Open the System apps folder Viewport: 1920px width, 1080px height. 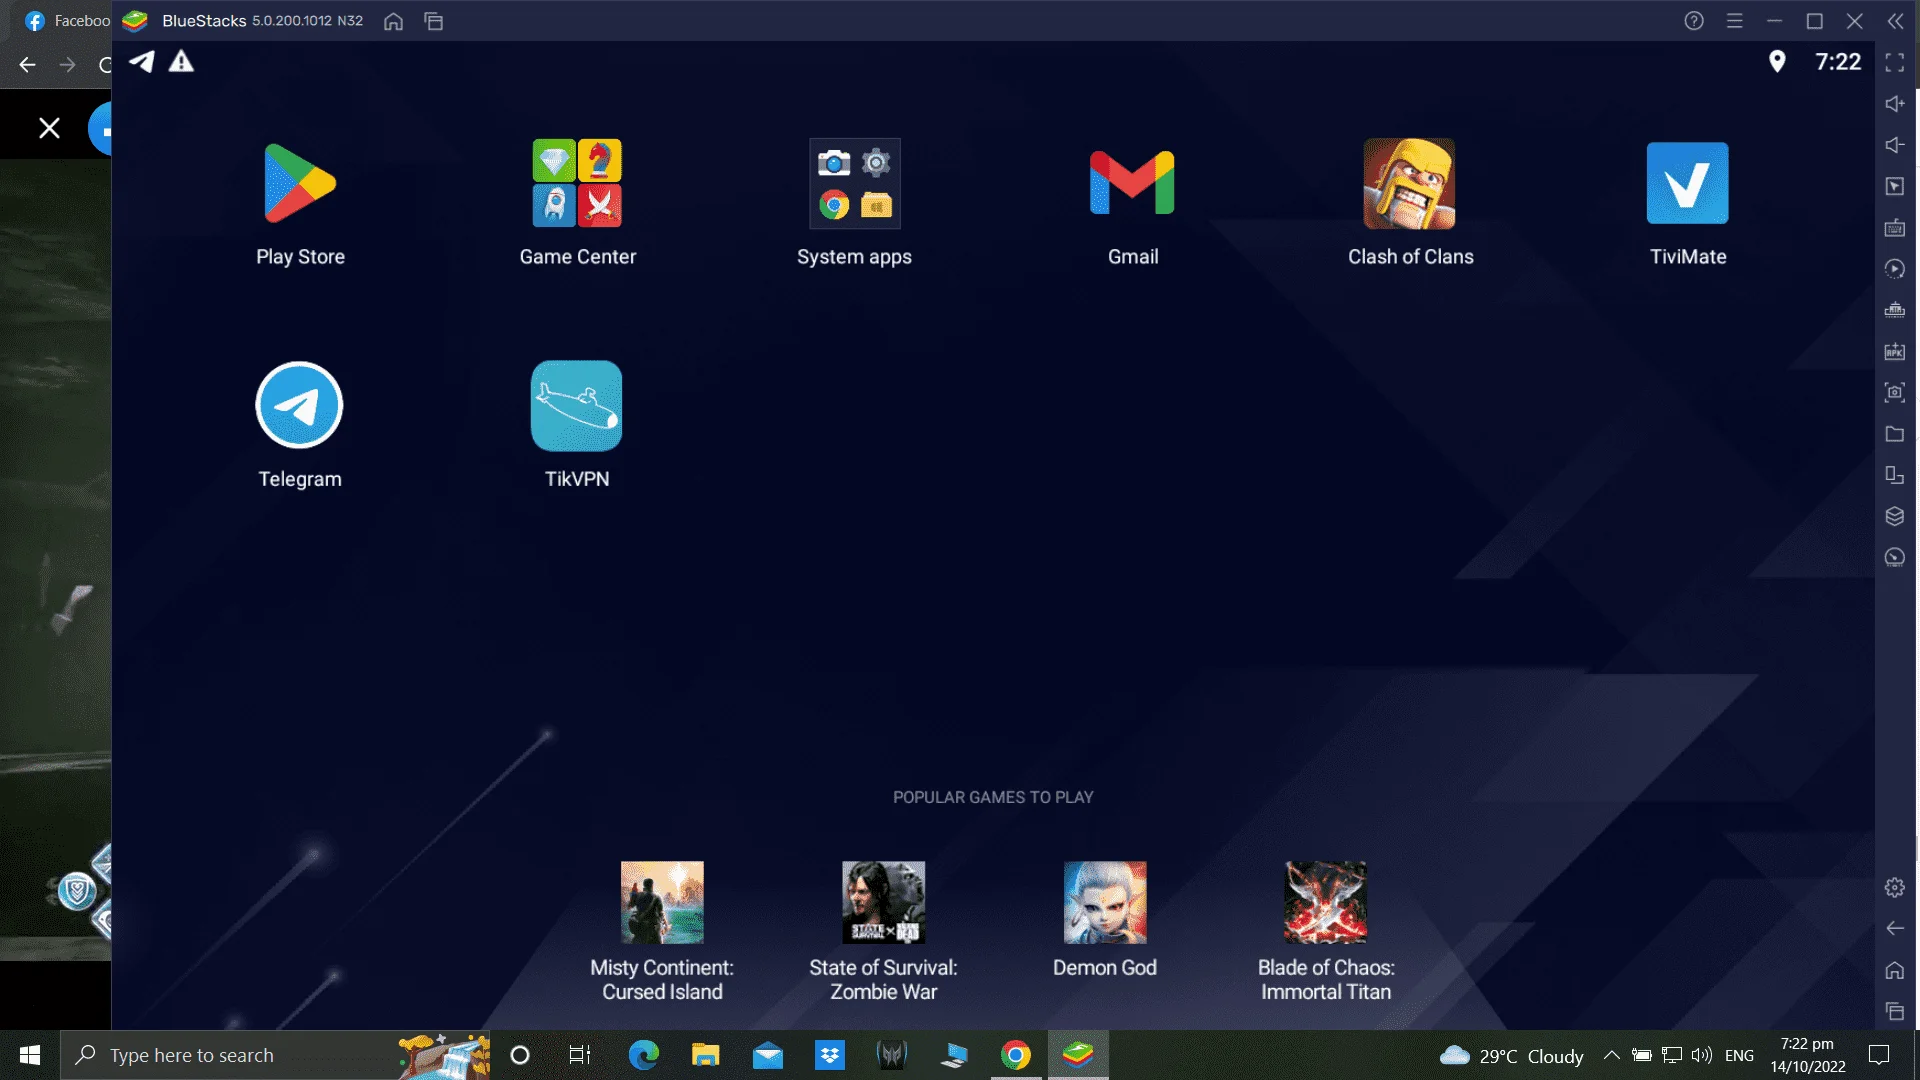pos(855,183)
